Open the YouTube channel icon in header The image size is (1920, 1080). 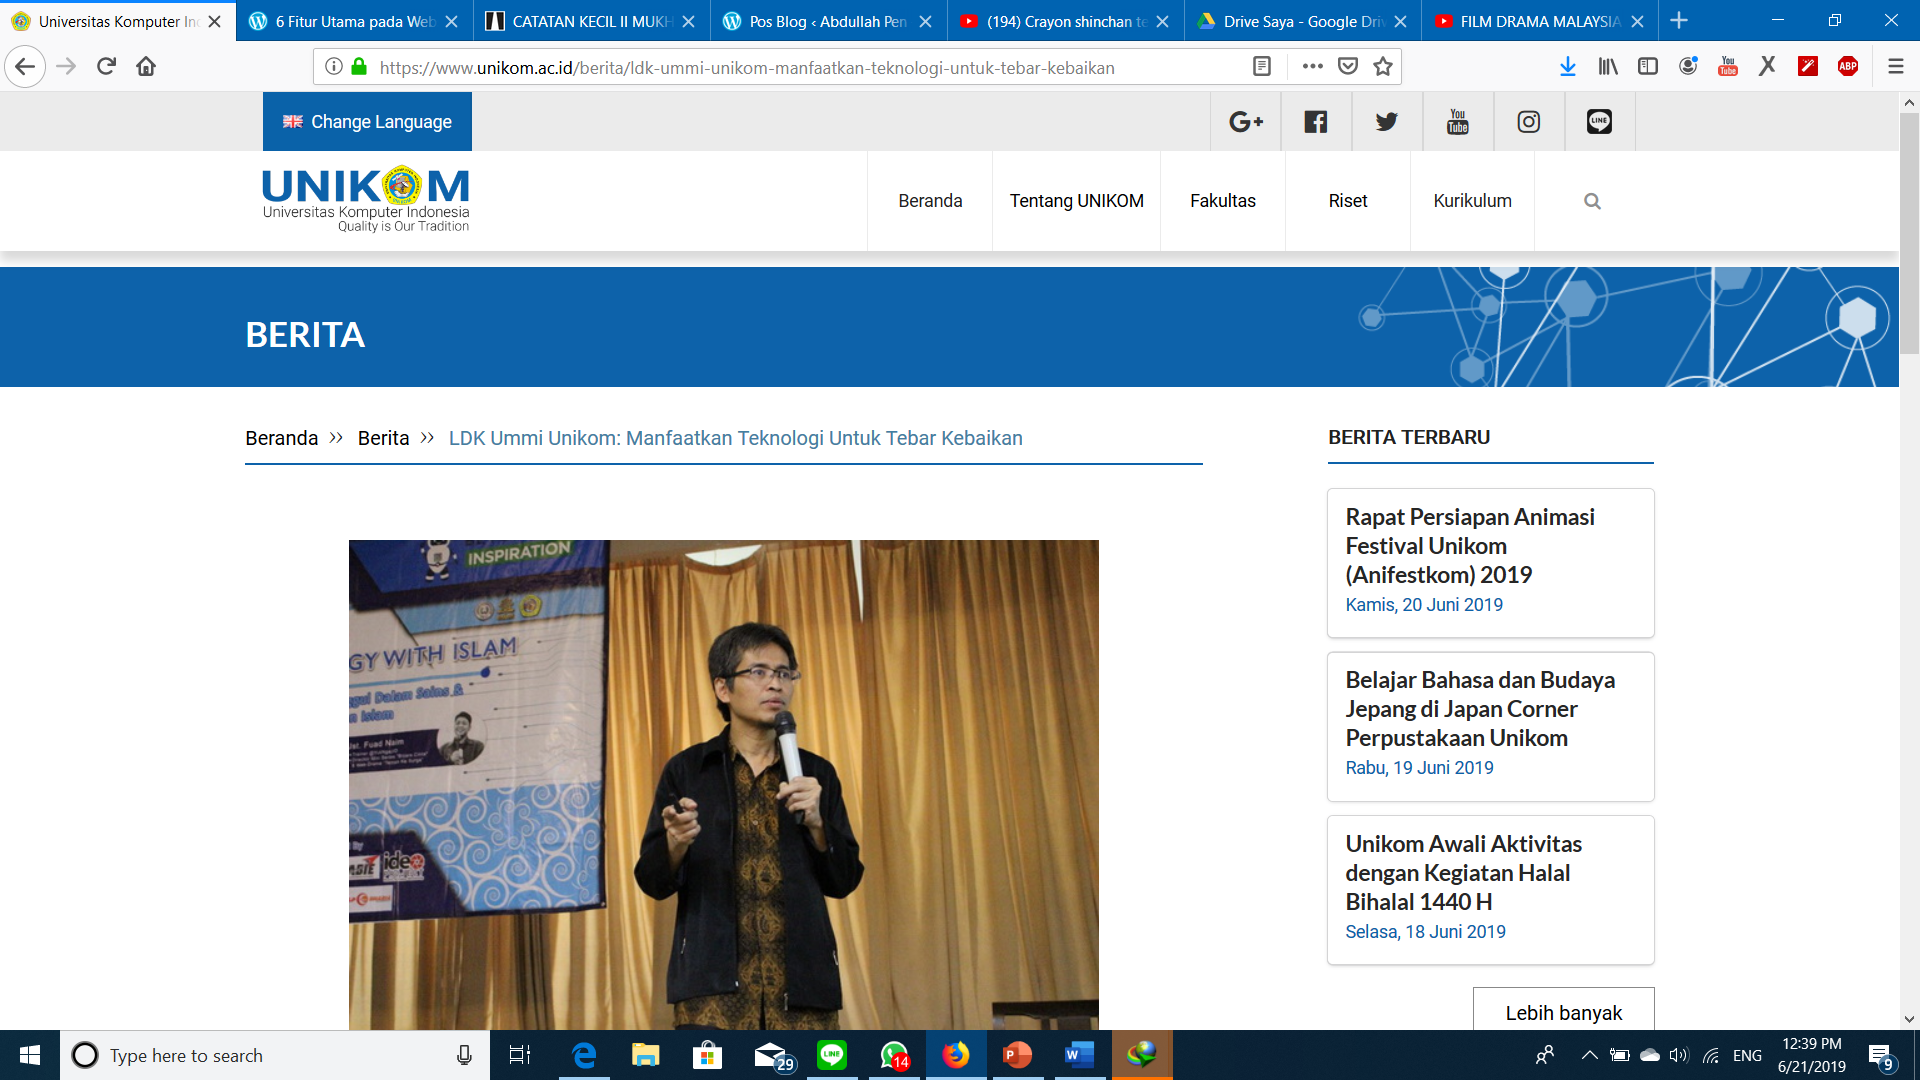1458,122
